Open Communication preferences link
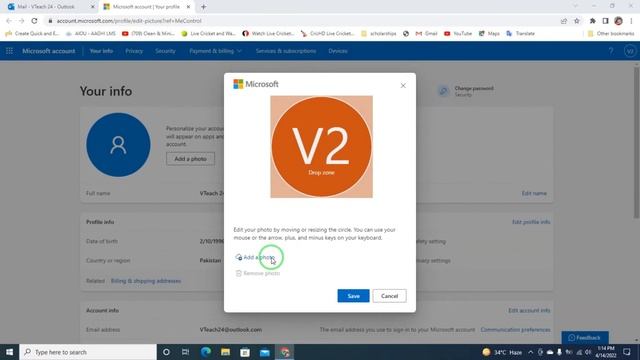The image size is (640, 360). 516,329
